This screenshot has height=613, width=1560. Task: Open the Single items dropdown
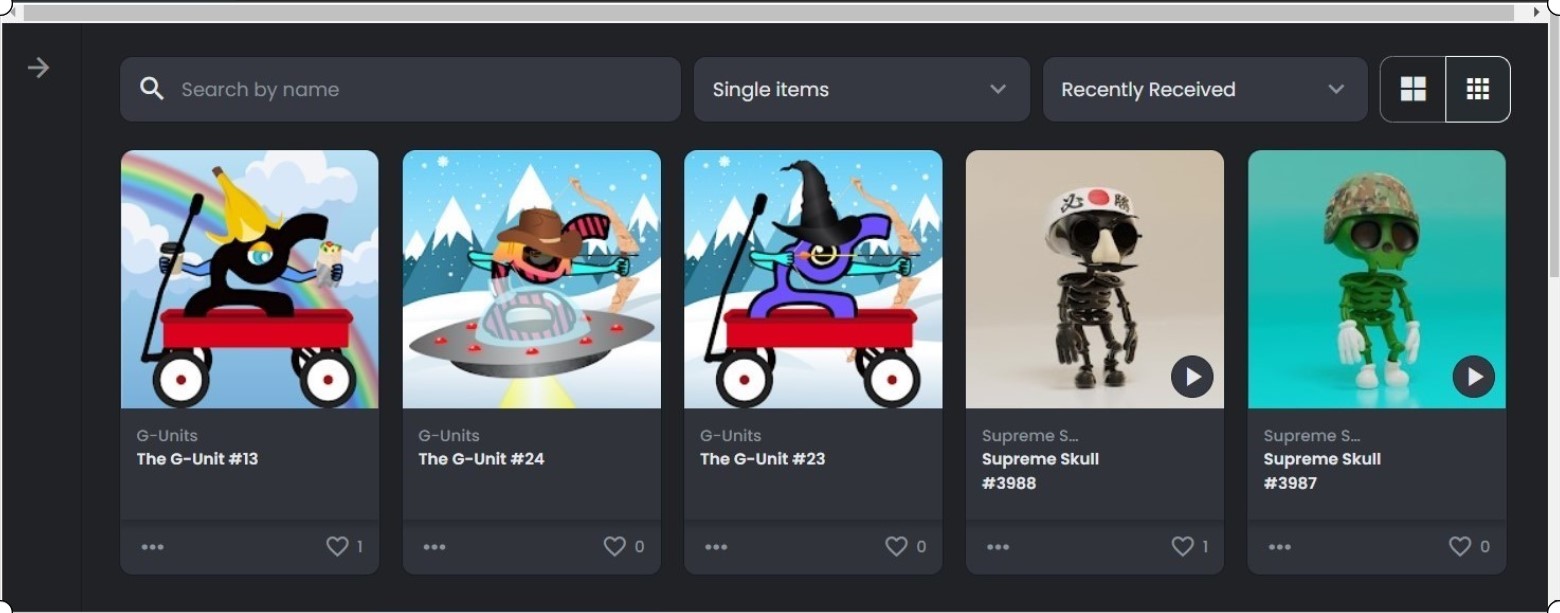point(862,89)
